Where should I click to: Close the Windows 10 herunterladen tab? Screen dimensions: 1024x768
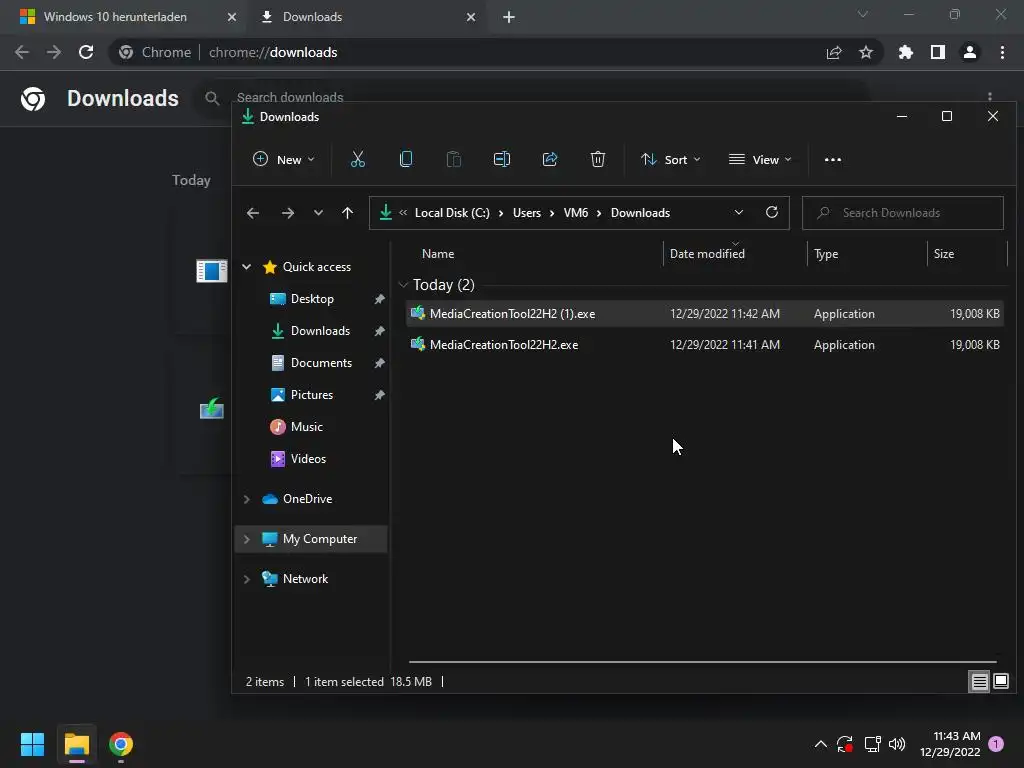tap(231, 17)
